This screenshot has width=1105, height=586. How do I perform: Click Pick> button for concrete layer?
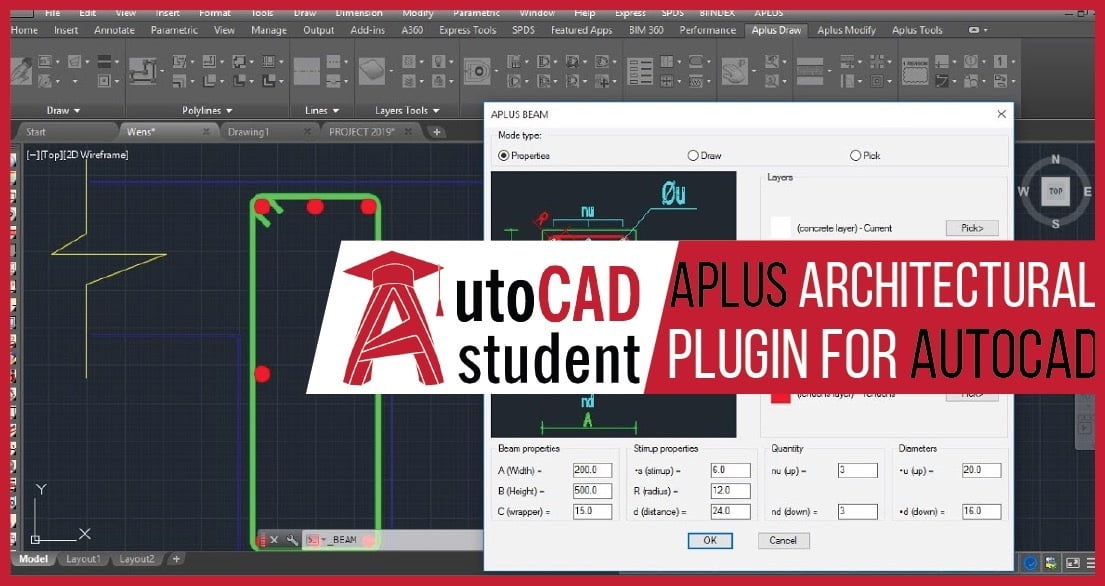(x=972, y=228)
